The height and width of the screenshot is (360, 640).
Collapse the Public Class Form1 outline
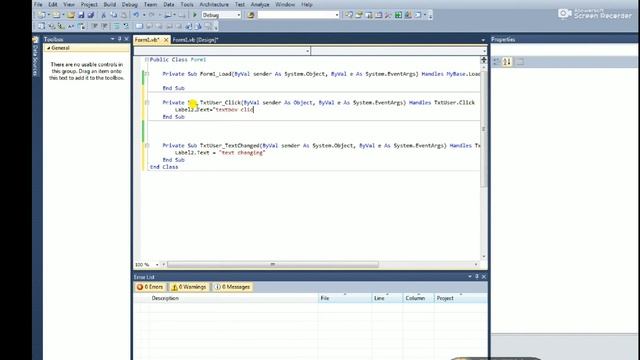point(147,60)
